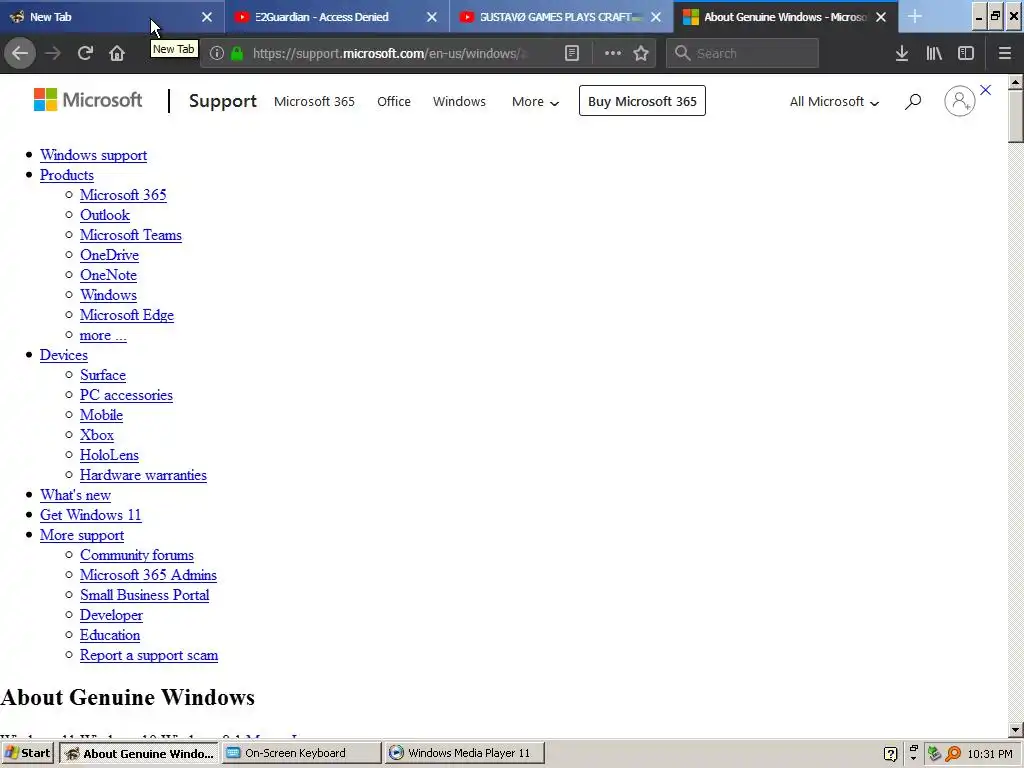Open the Xbox link

97,435
